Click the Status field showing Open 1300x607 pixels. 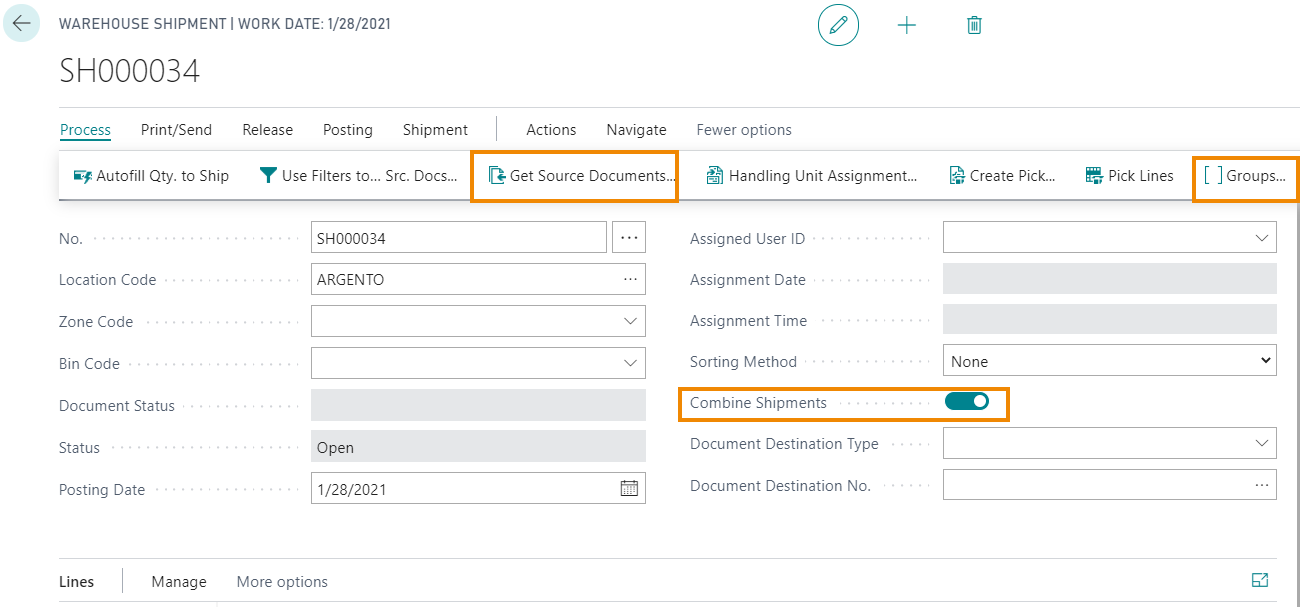point(478,447)
